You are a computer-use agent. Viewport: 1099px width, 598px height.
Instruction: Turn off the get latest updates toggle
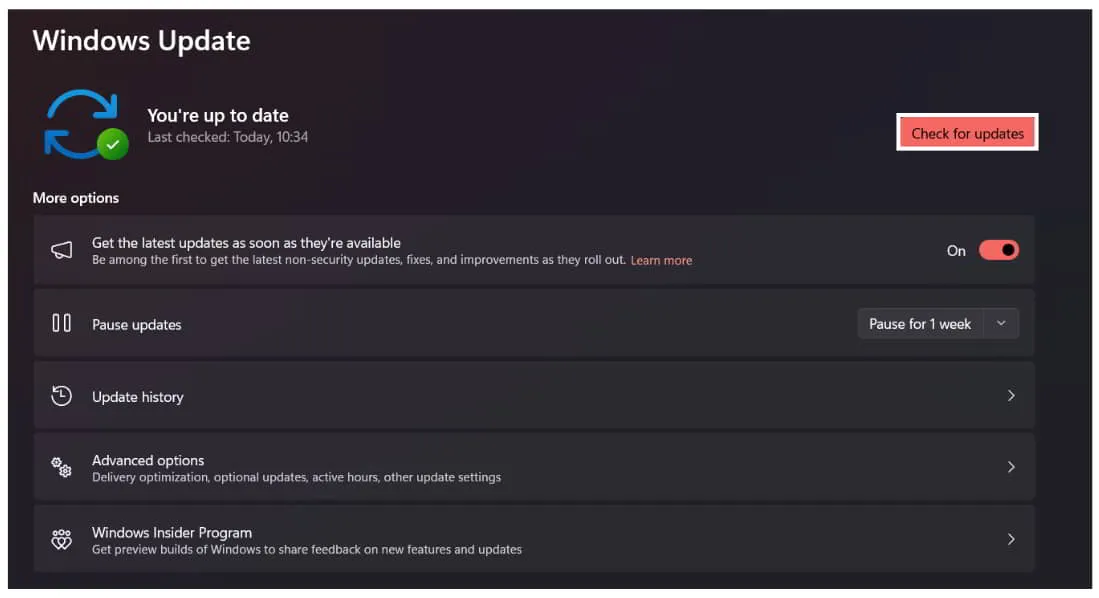coord(998,250)
